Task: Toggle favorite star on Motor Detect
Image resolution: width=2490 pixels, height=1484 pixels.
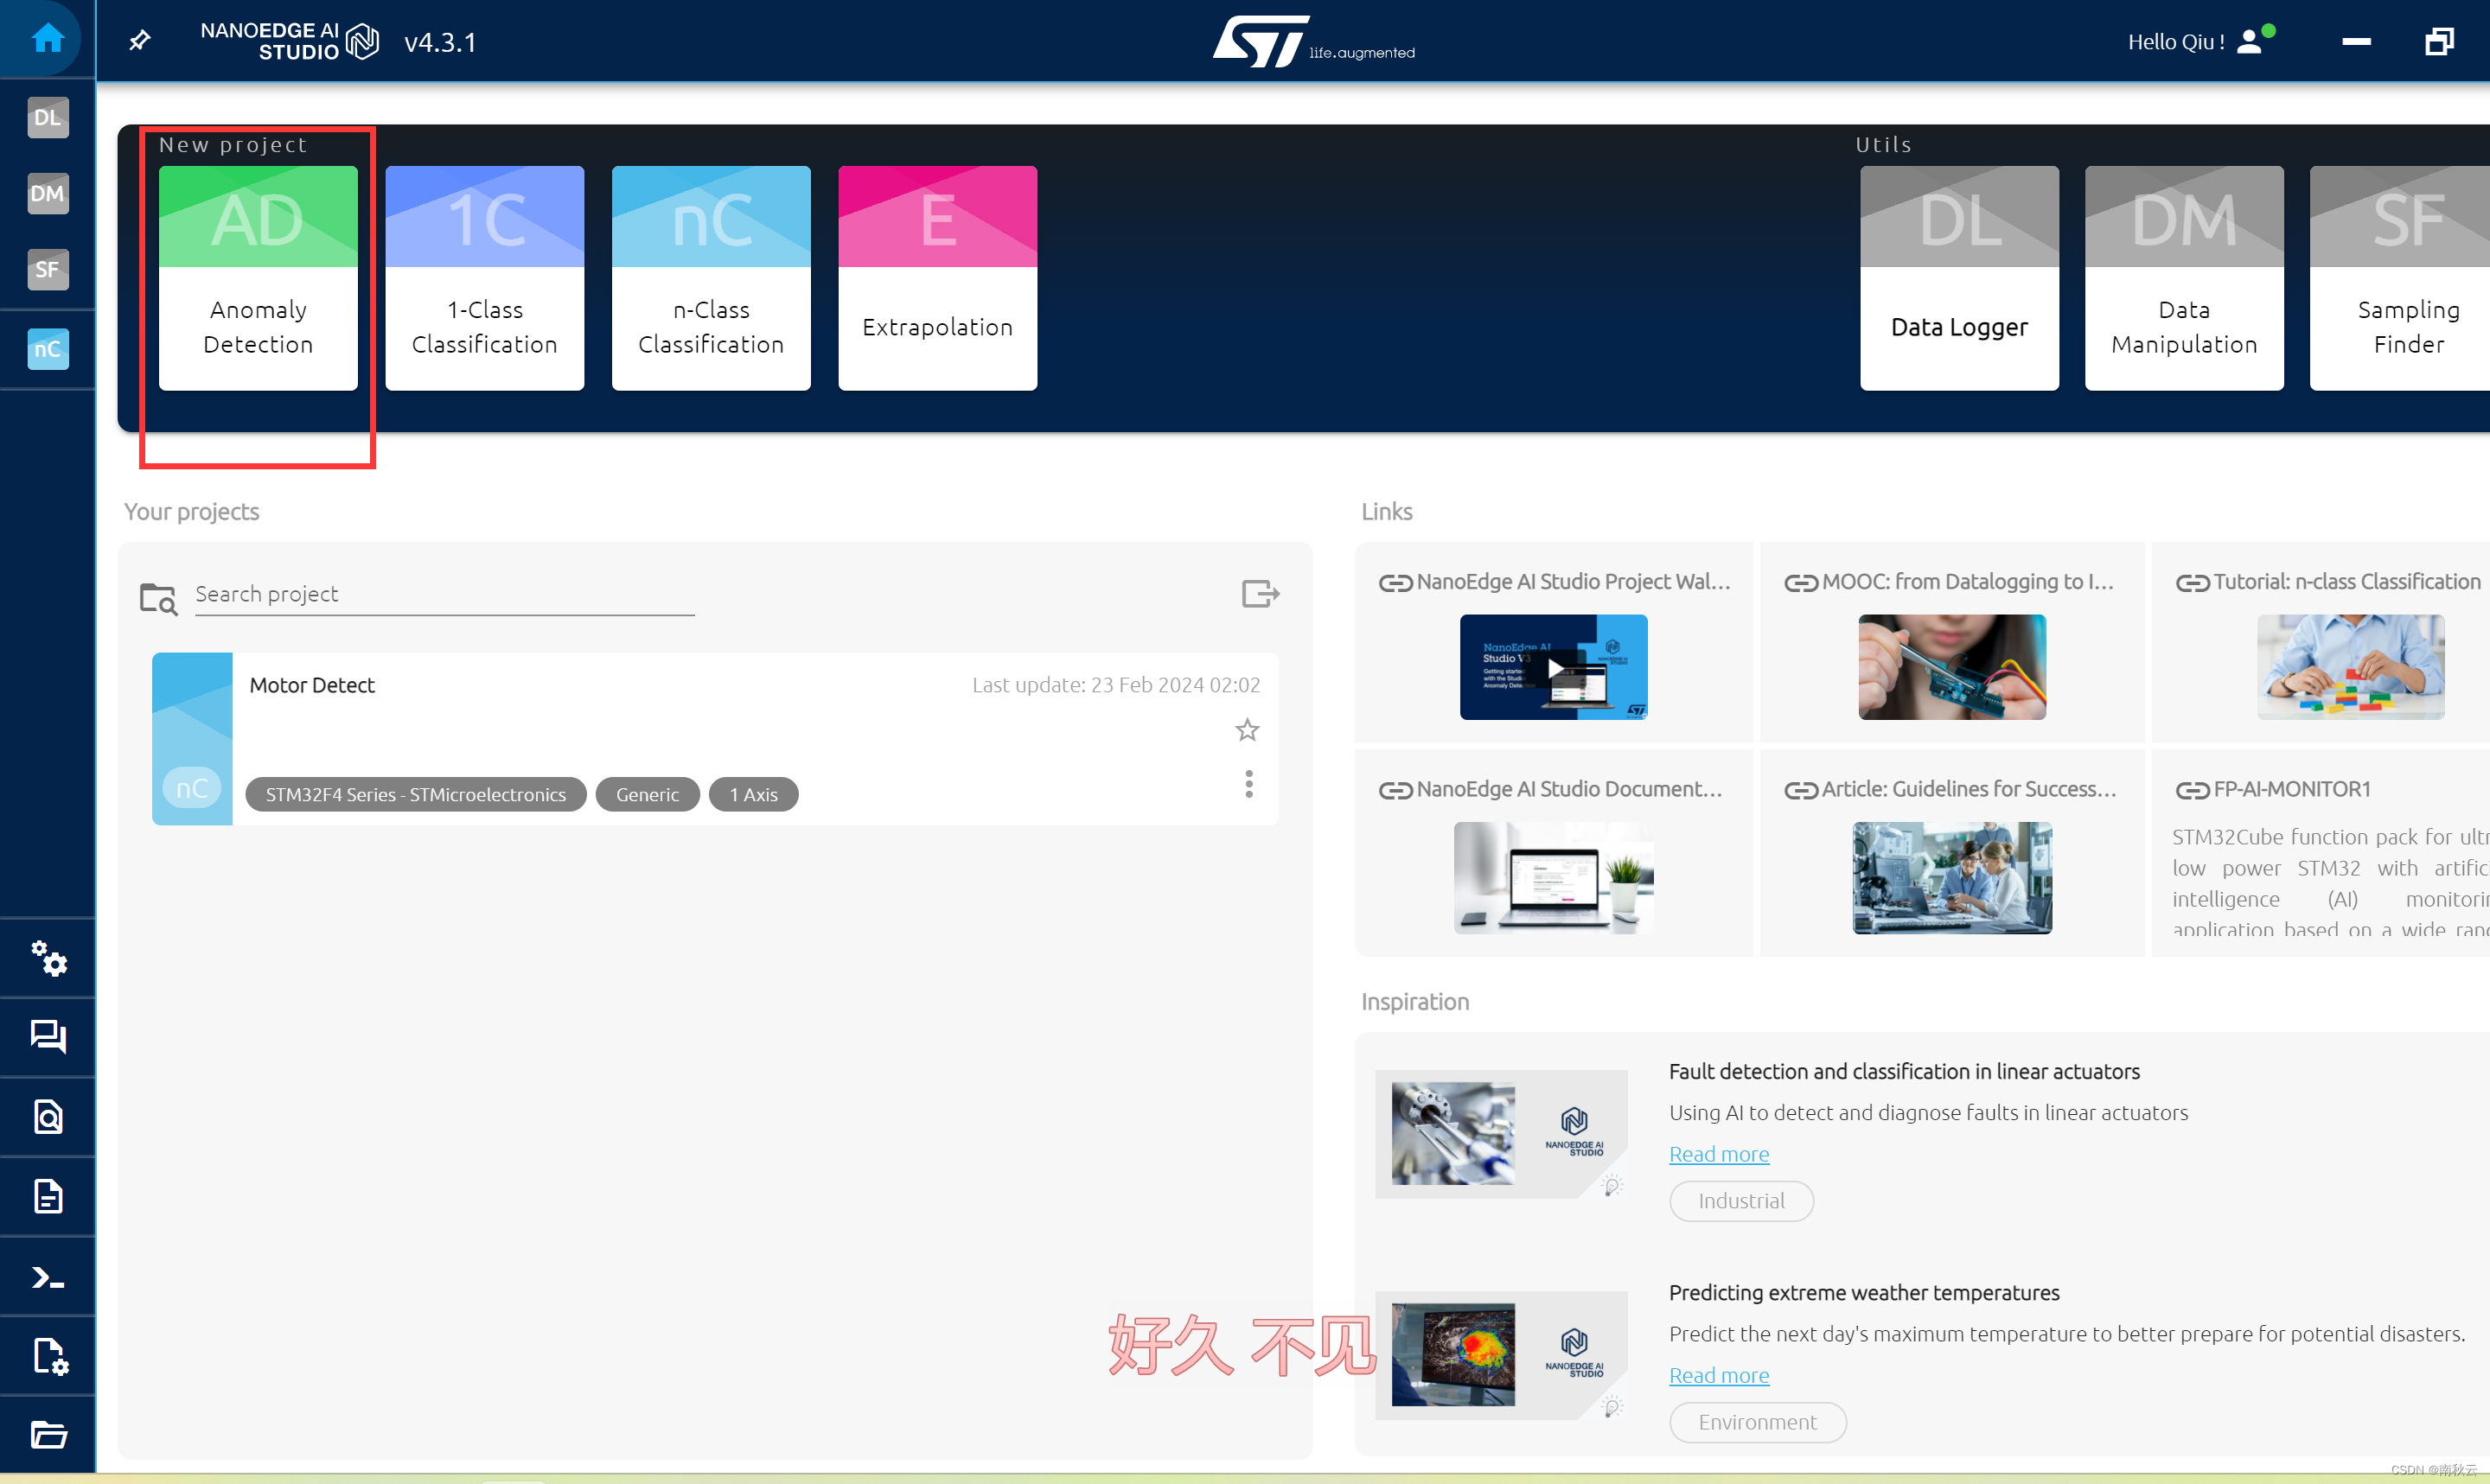Action: point(1246,730)
